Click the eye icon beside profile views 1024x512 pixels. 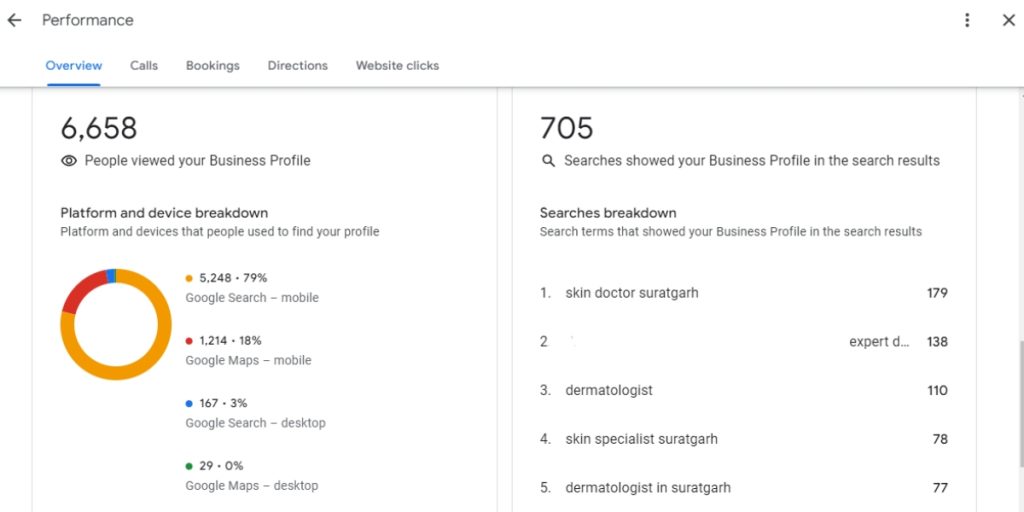[69, 160]
